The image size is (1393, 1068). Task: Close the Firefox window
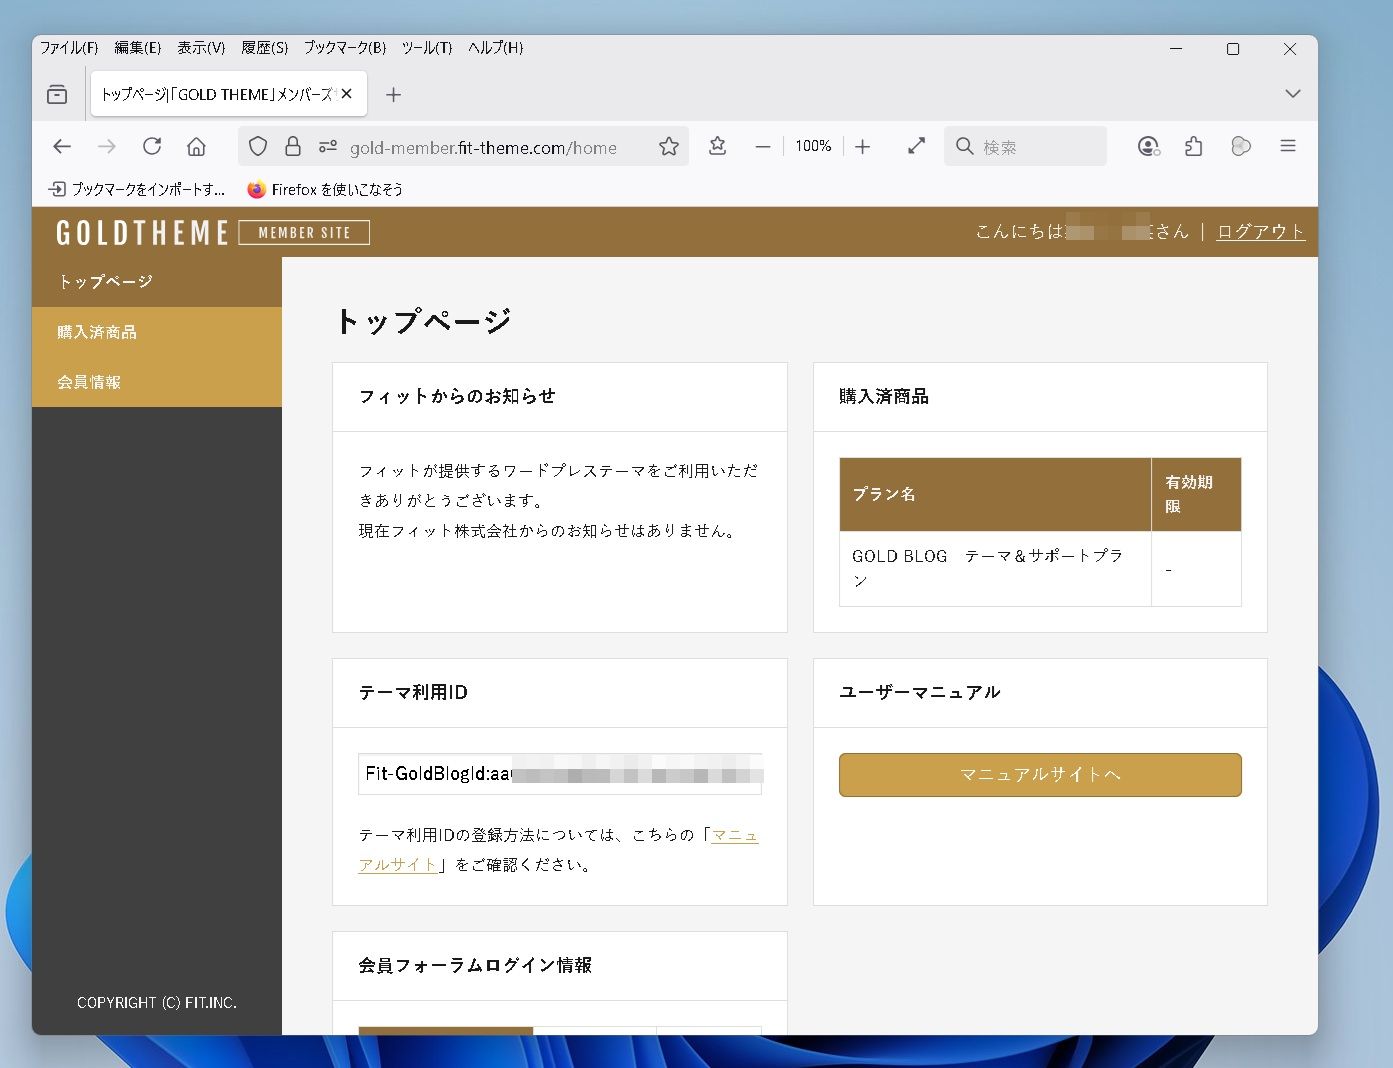point(1290,48)
